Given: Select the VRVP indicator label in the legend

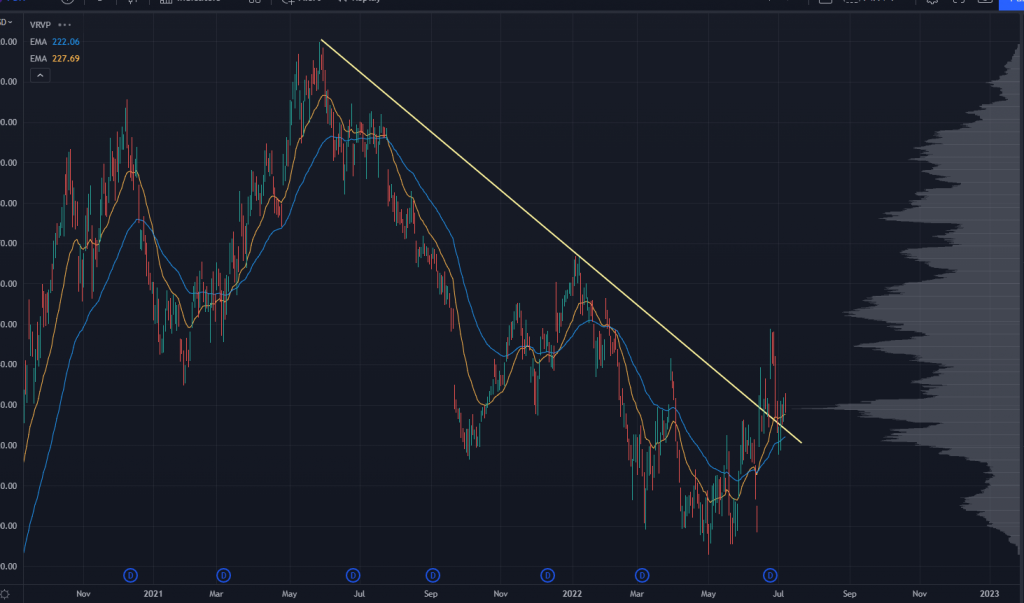Looking at the screenshot, I should pyautogui.click(x=40, y=25).
